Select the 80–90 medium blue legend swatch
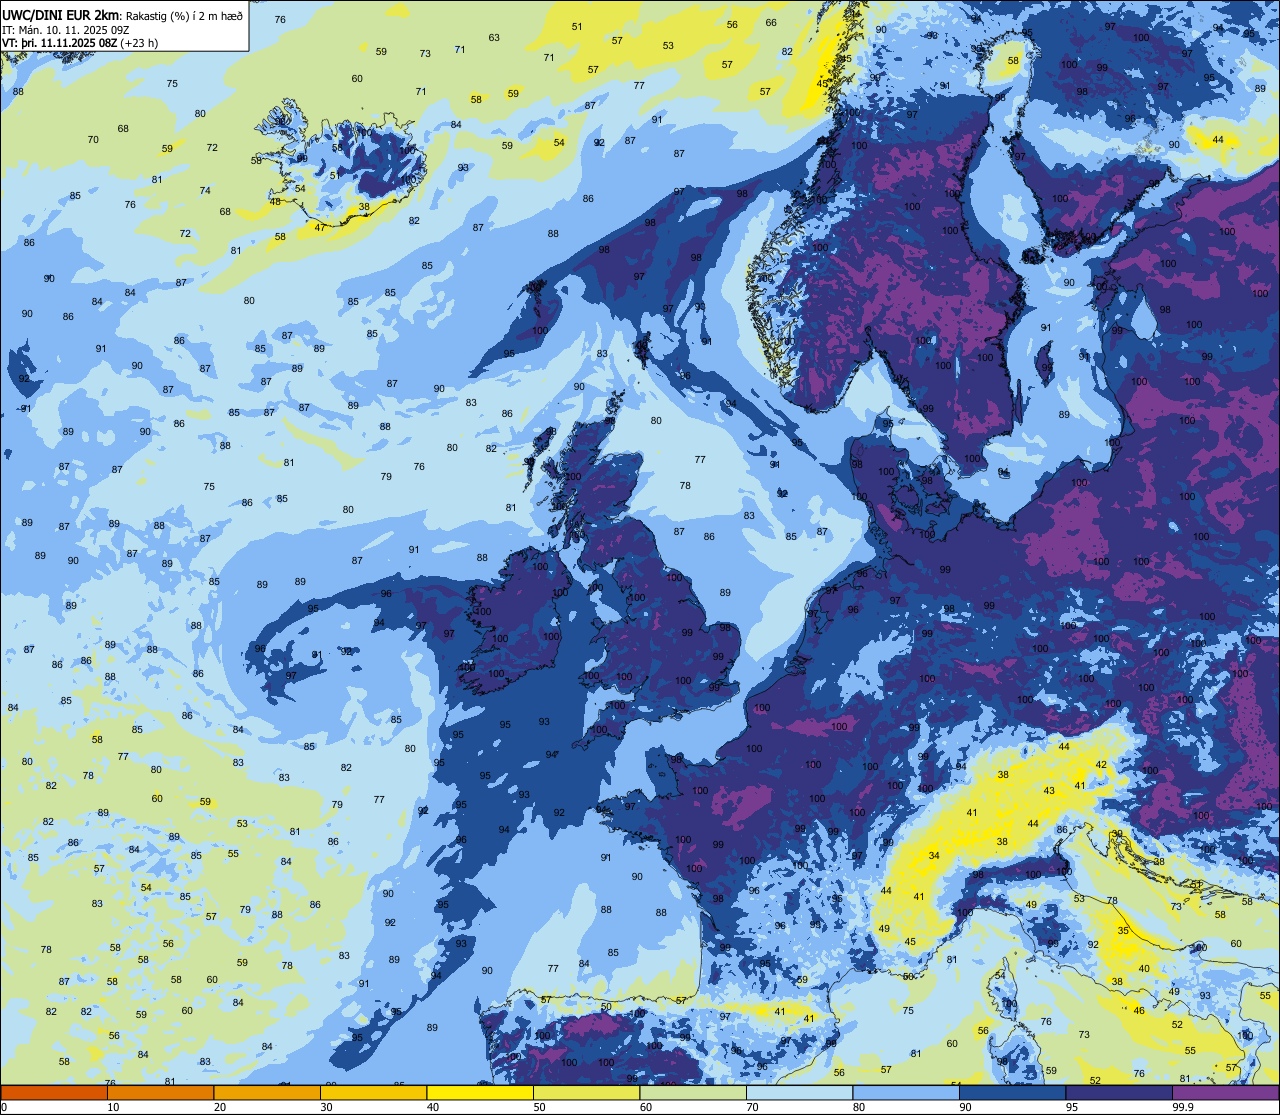This screenshot has height=1115, width=1280. [906, 1092]
